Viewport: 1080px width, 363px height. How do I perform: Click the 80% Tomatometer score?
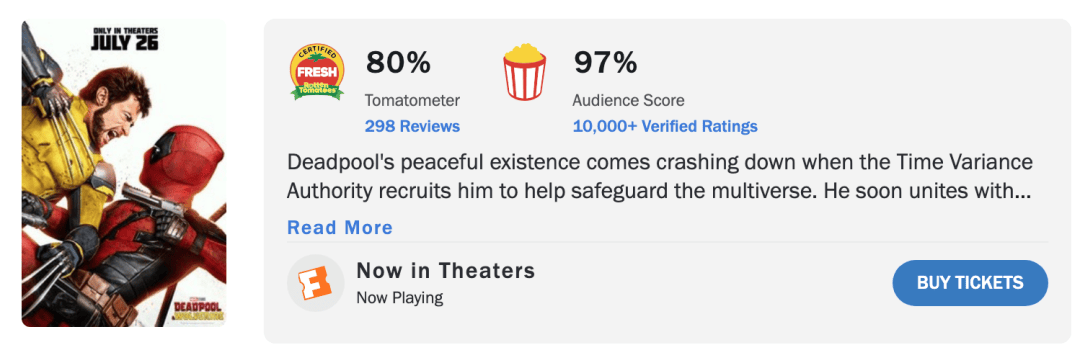coord(398,63)
